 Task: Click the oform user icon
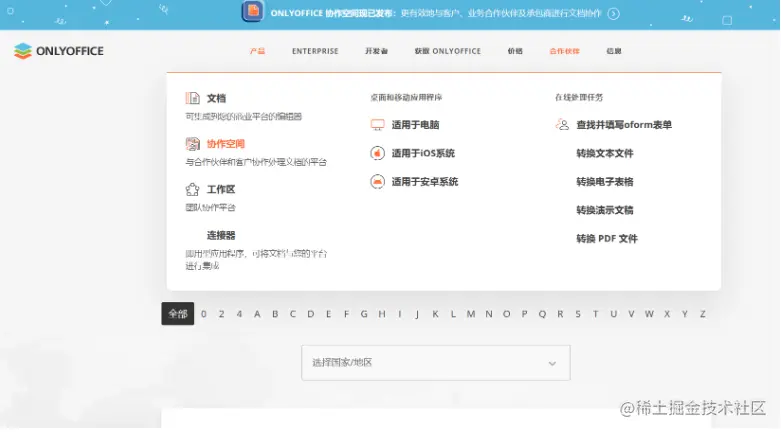click(x=562, y=125)
